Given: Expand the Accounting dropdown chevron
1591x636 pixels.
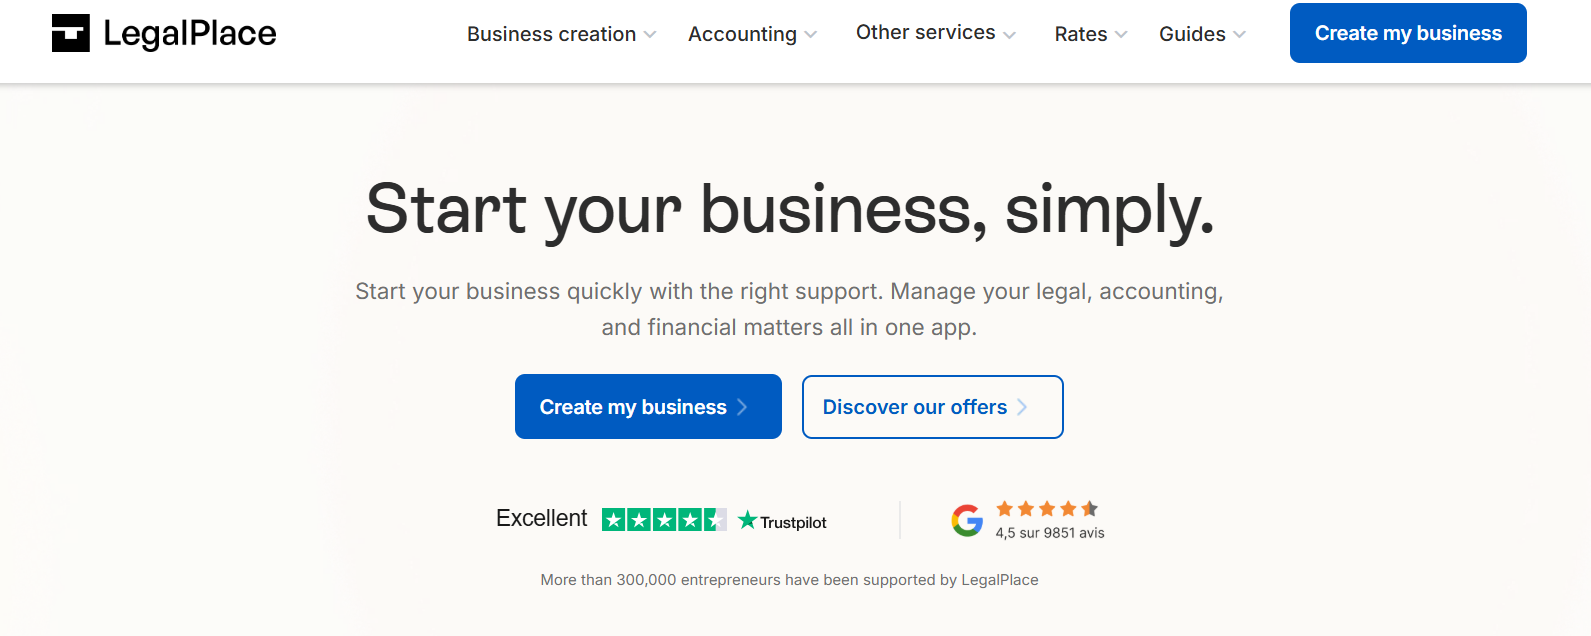Looking at the screenshot, I should (810, 35).
